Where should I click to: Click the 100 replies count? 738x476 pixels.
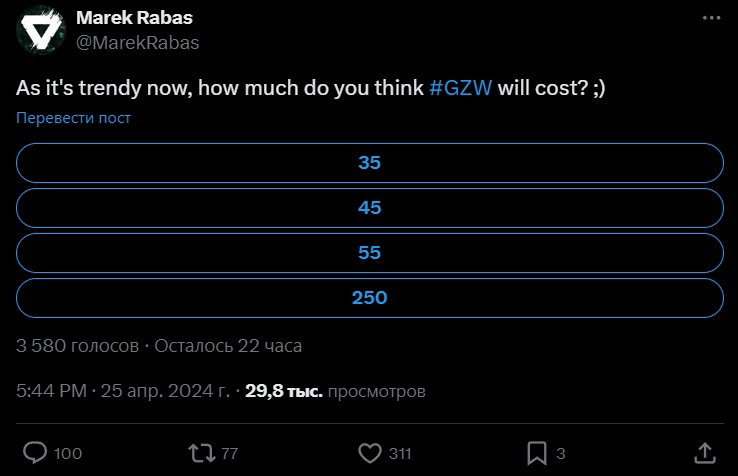click(x=68, y=454)
